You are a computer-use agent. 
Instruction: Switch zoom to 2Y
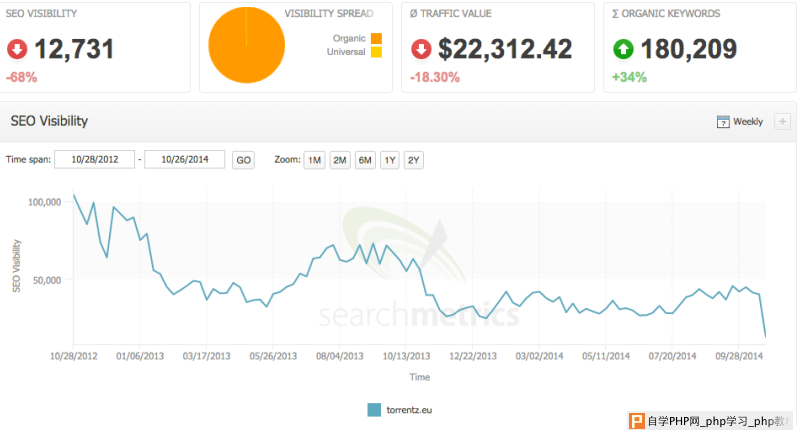click(x=414, y=160)
